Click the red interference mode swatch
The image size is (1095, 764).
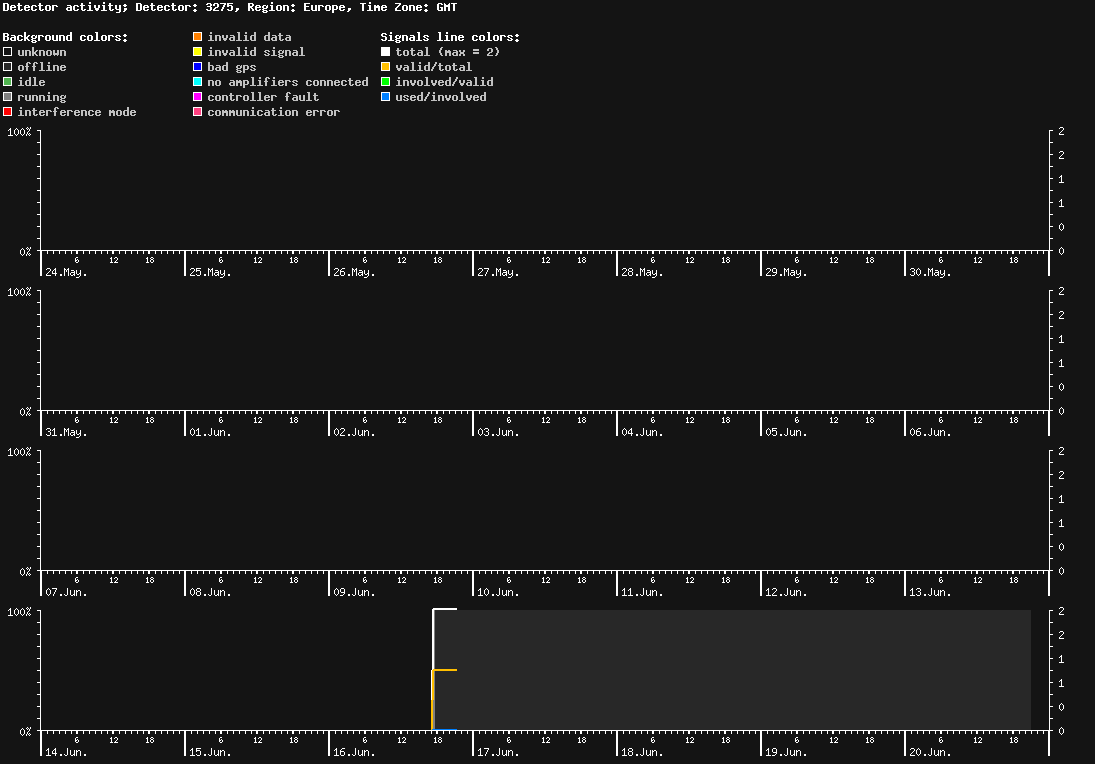[8, 112]
